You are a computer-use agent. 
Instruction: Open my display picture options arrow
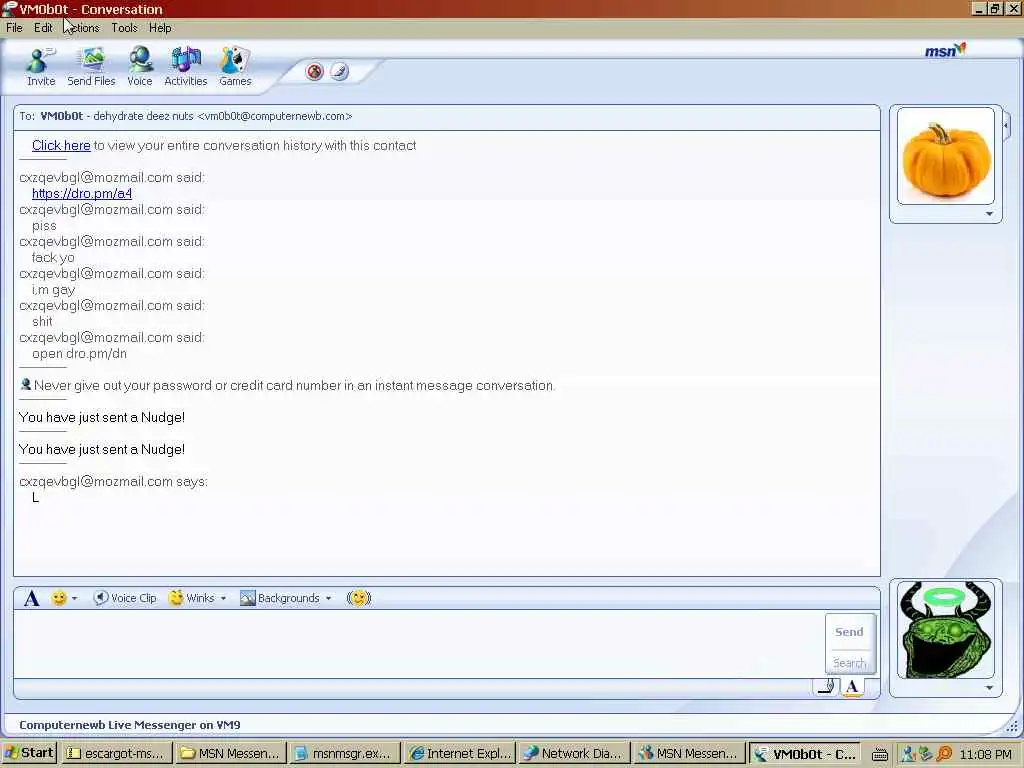point(989,688)
